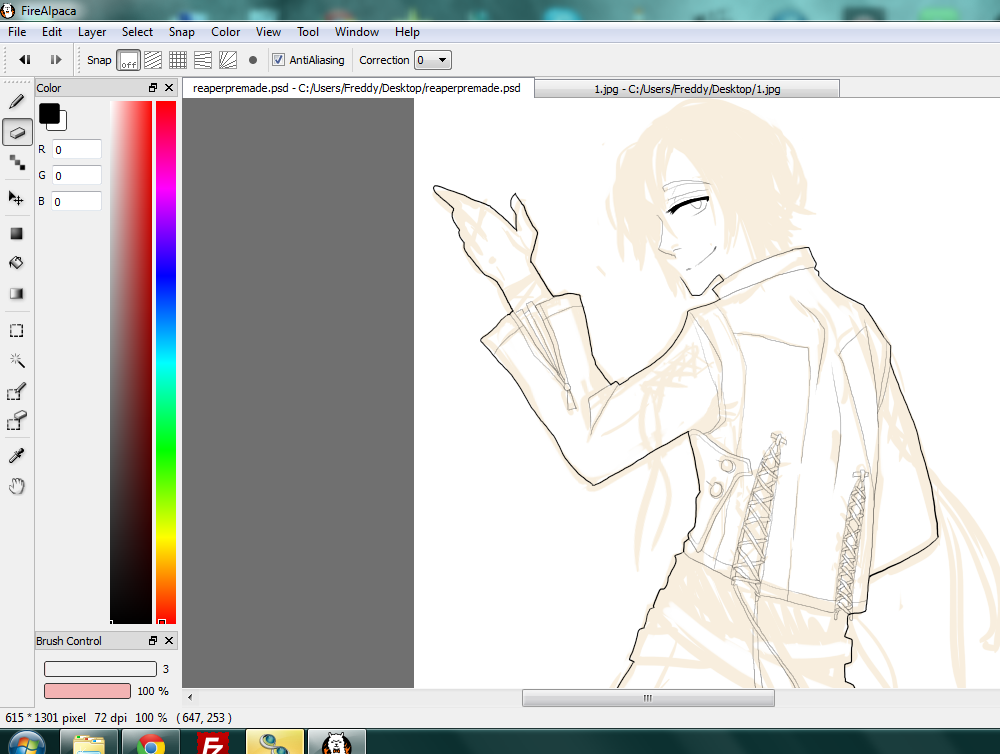Click the brush opacity slider
The image size is (1000, 754).
tap(87, 691)
